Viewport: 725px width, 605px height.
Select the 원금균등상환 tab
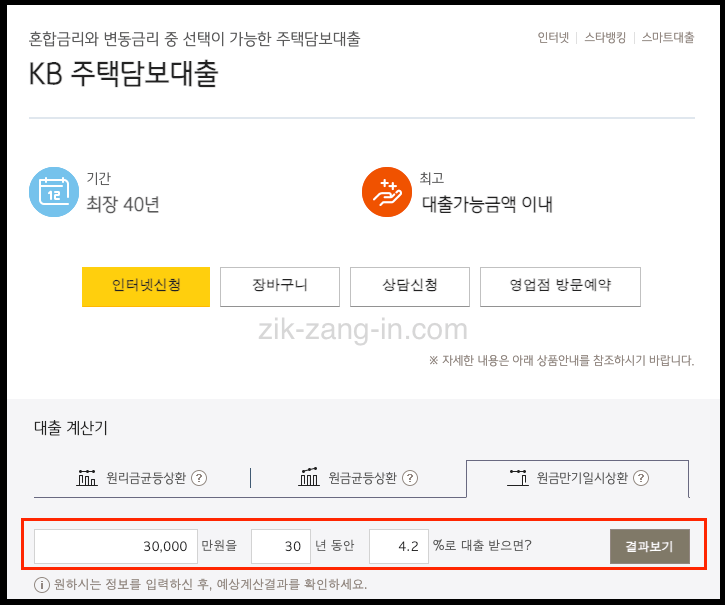click(x=358, y=478)
